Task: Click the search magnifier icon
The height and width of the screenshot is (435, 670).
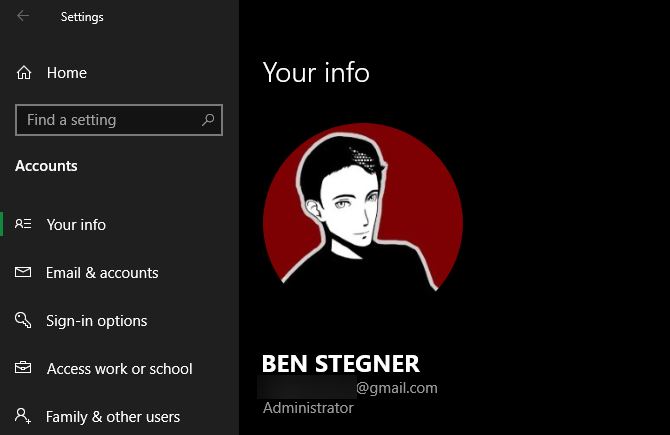Action: (208, 120)
